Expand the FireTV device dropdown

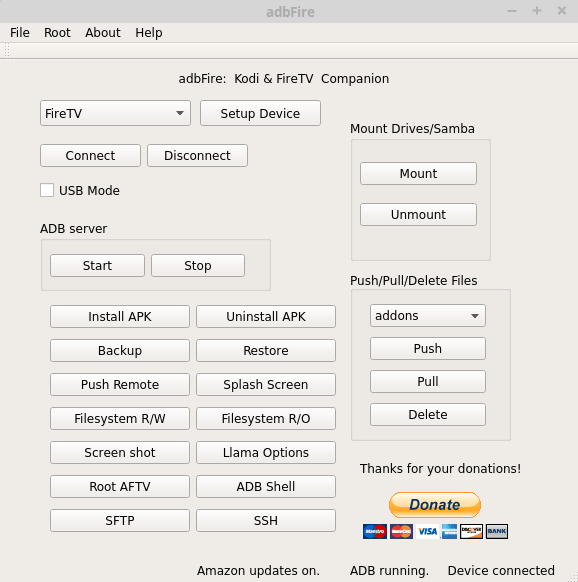click(x=115, y=113)
